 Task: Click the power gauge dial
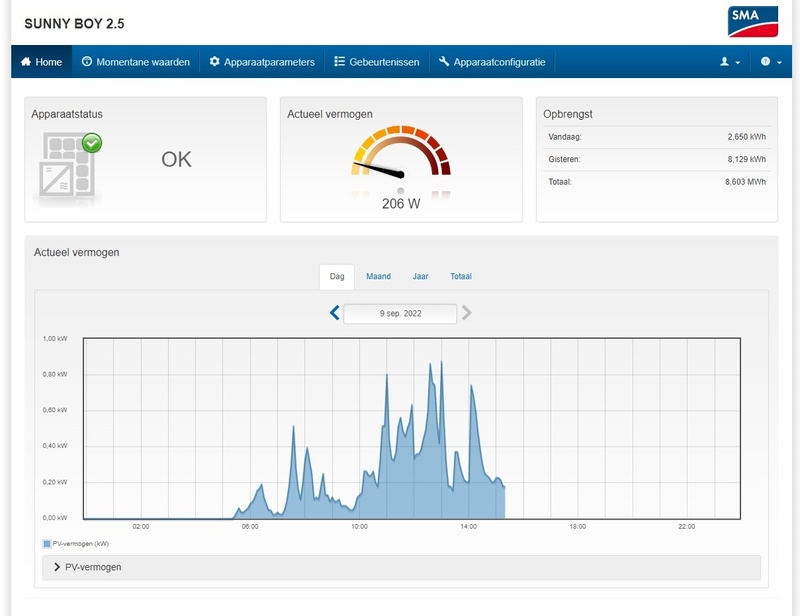pos(401,151)
